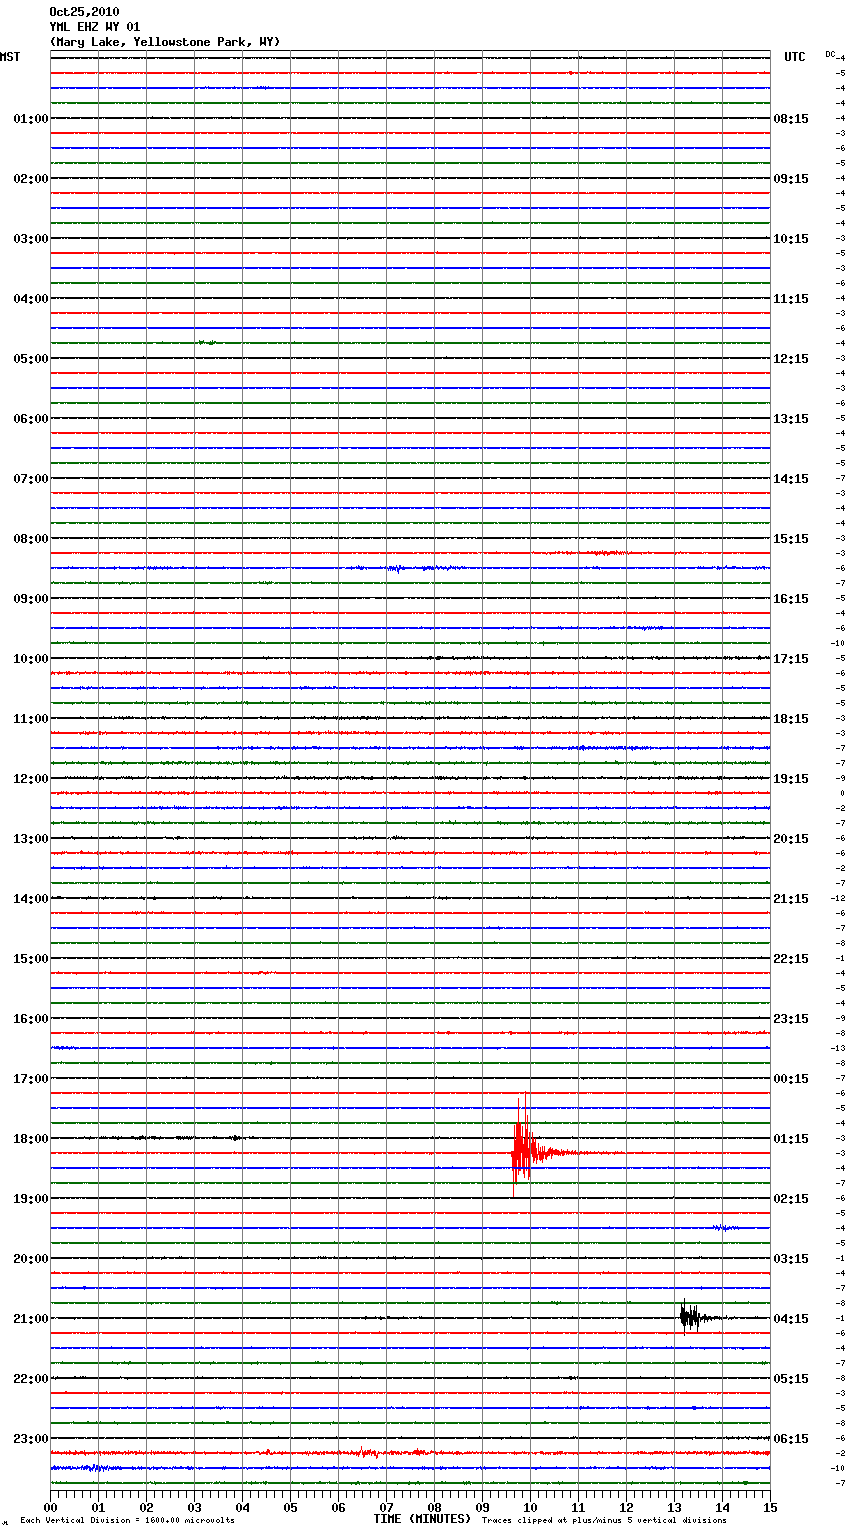Click the vertical division 1600.00 microvolts note

[127, 1521]
